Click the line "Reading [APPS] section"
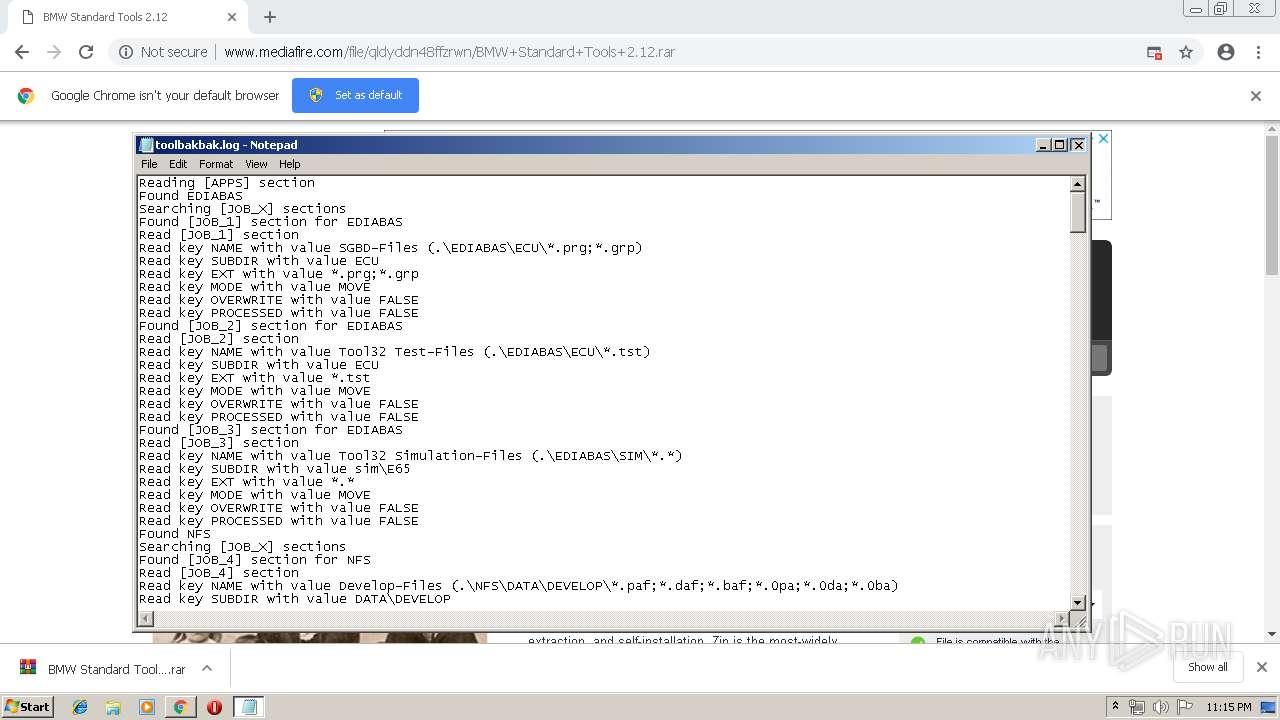The width and height of the screenshot is (1280, 720). pos(227,183)
